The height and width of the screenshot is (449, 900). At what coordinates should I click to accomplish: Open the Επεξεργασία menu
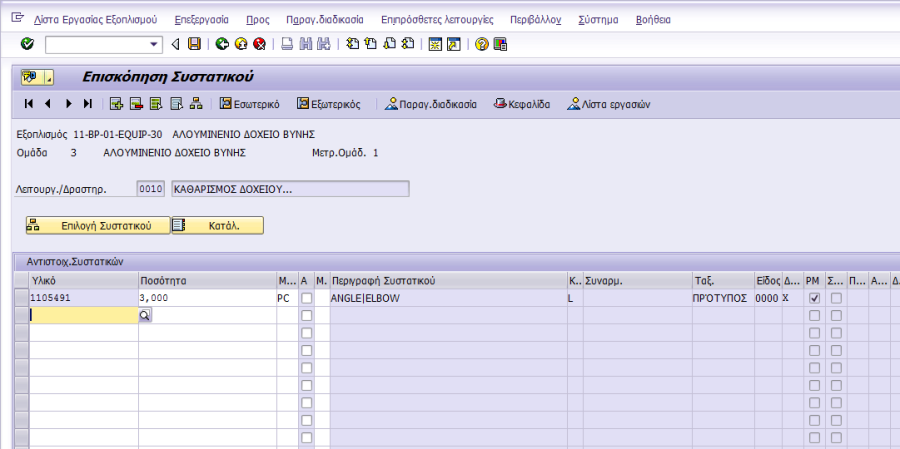201,19
